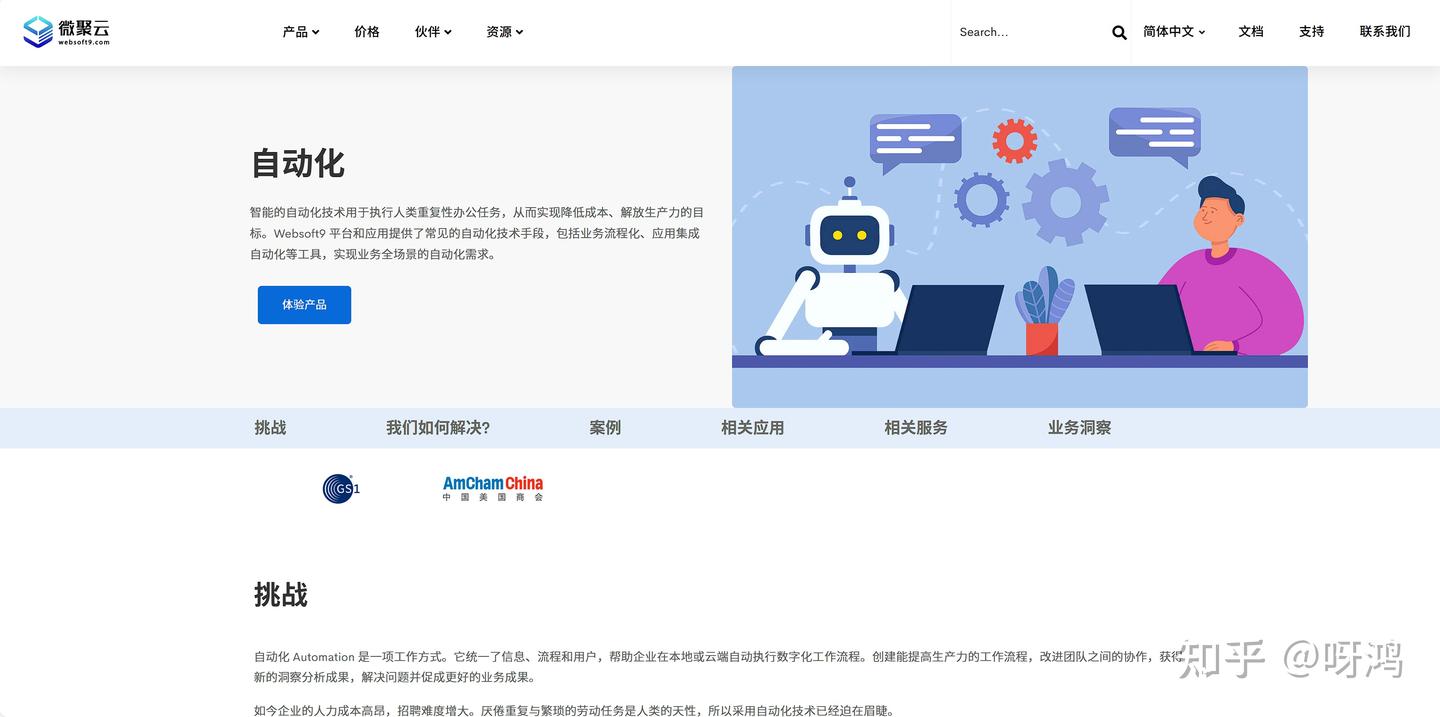Select the GS1 partner logo
This screenshot has height=717, width=1440.
pos(340,488)
